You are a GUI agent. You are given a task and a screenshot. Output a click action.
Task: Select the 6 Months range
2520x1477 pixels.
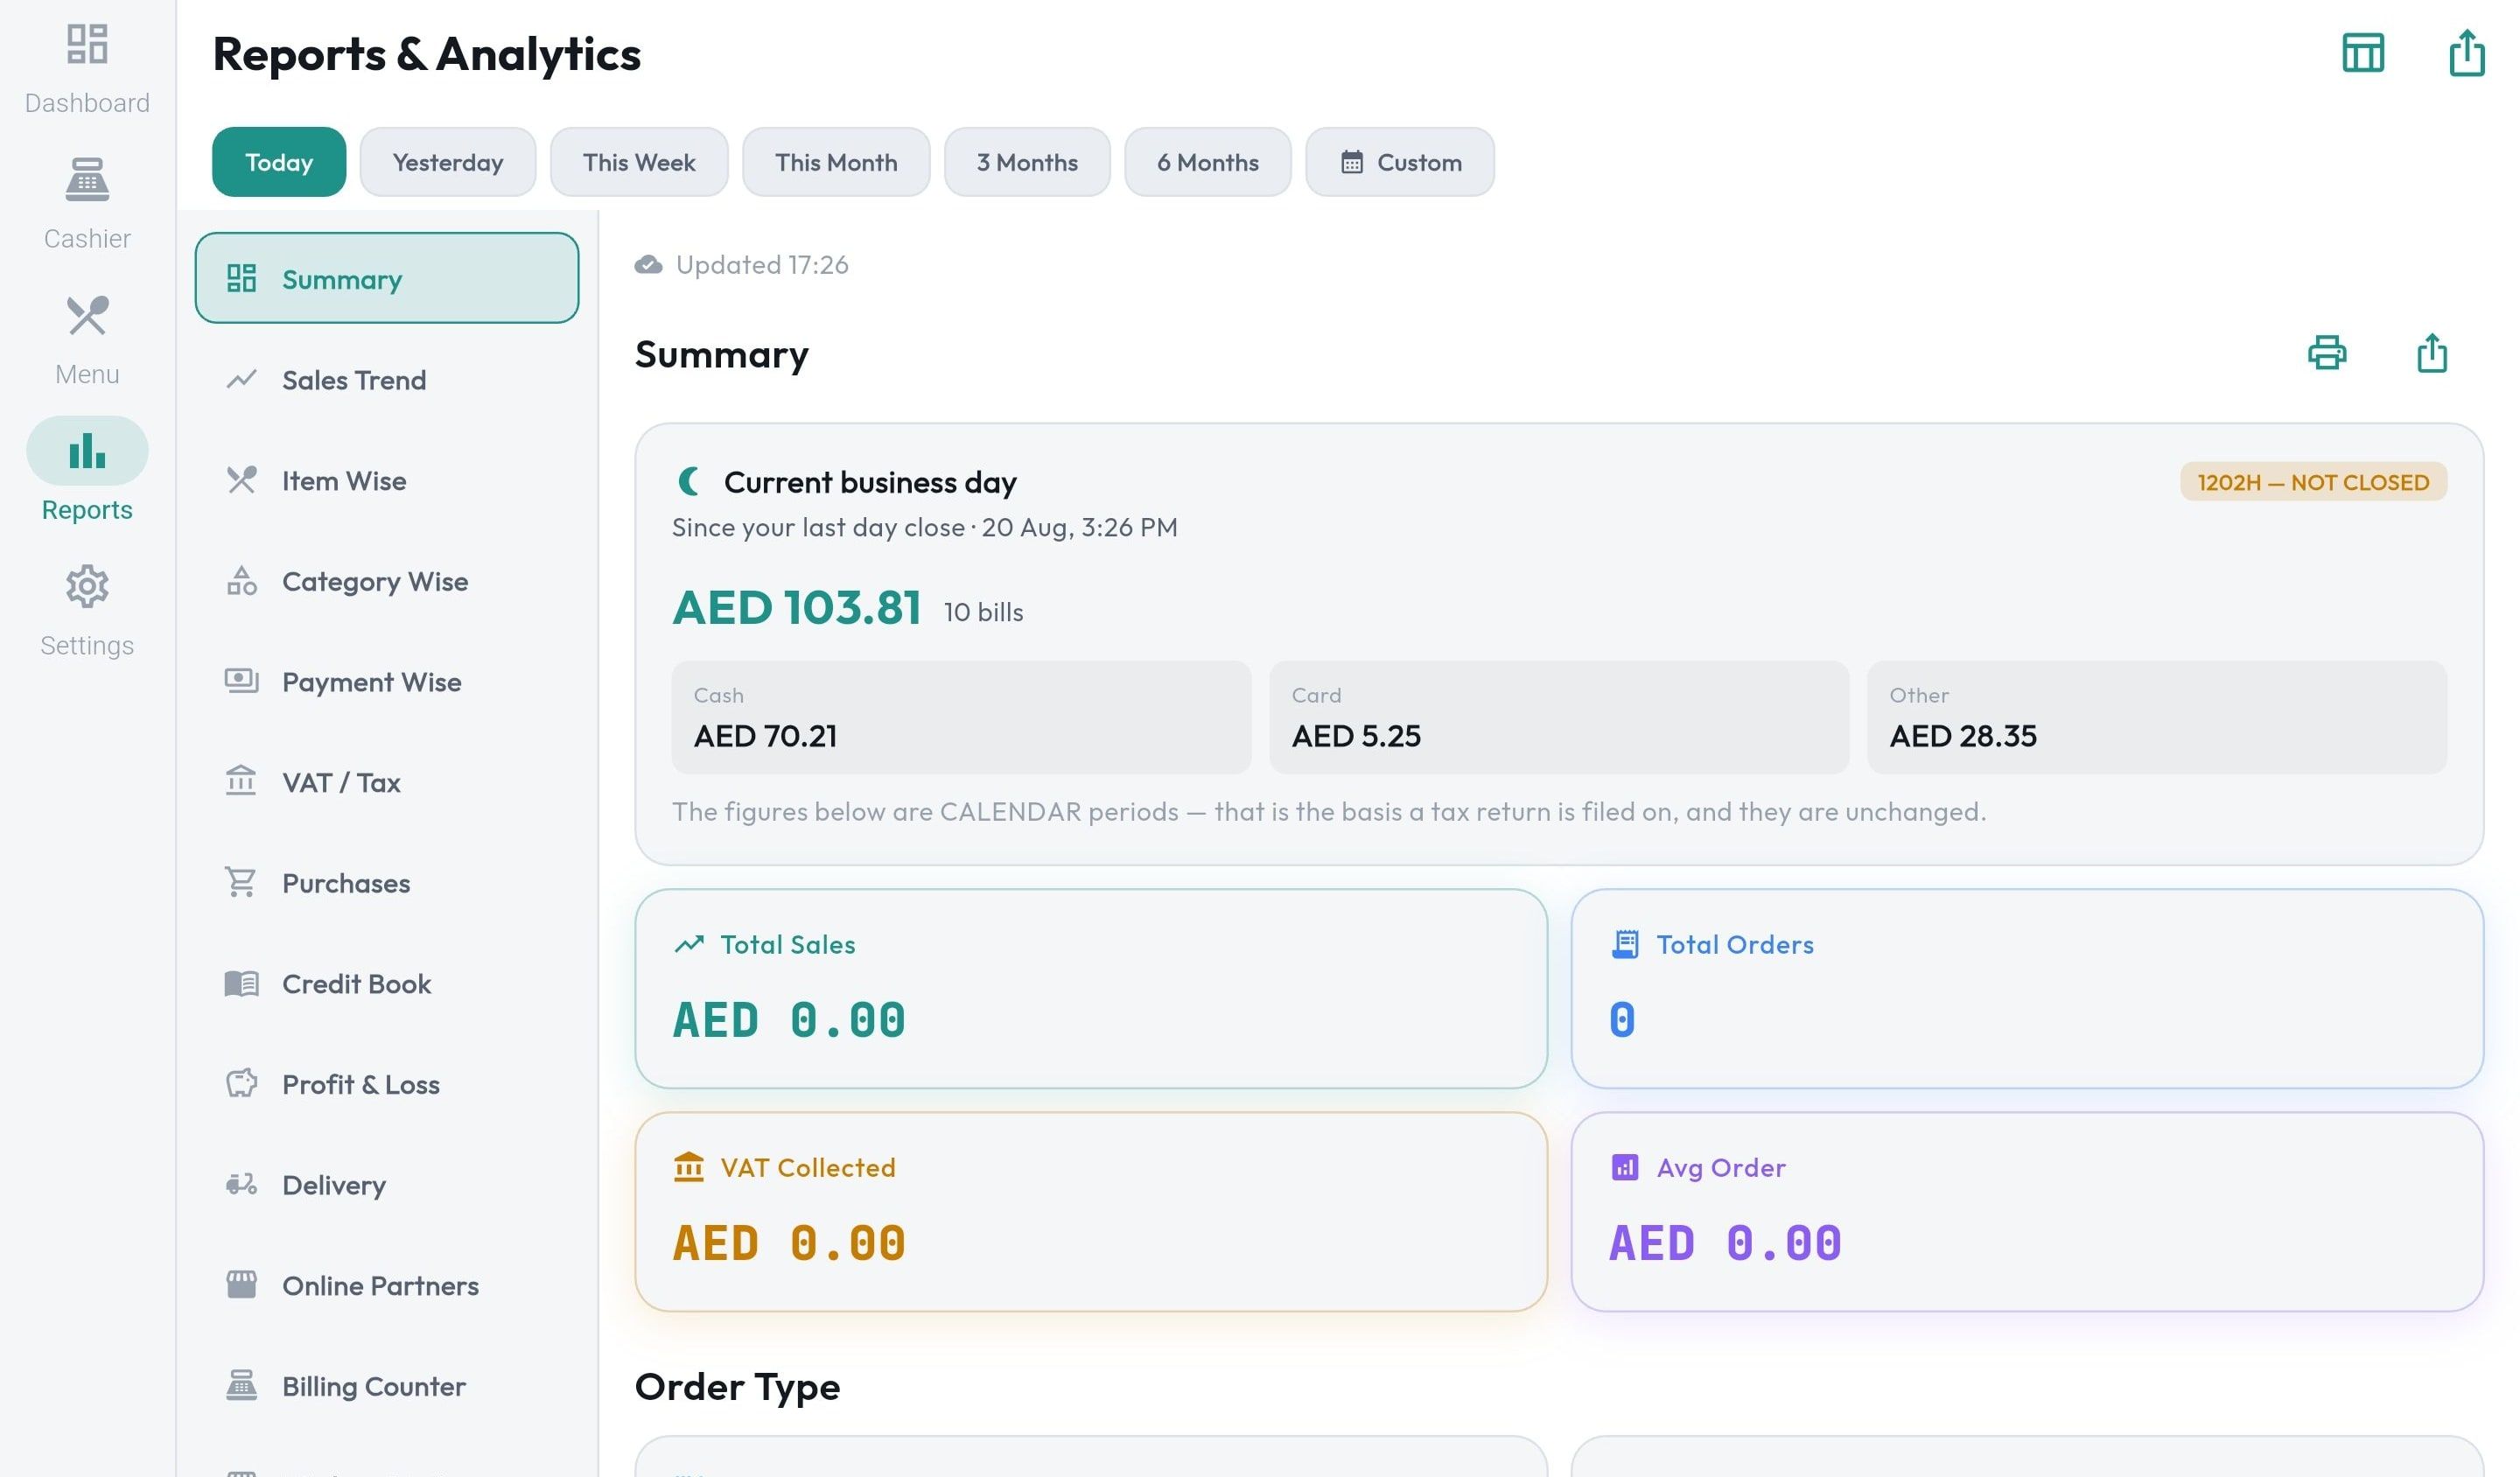(1208, 162)
